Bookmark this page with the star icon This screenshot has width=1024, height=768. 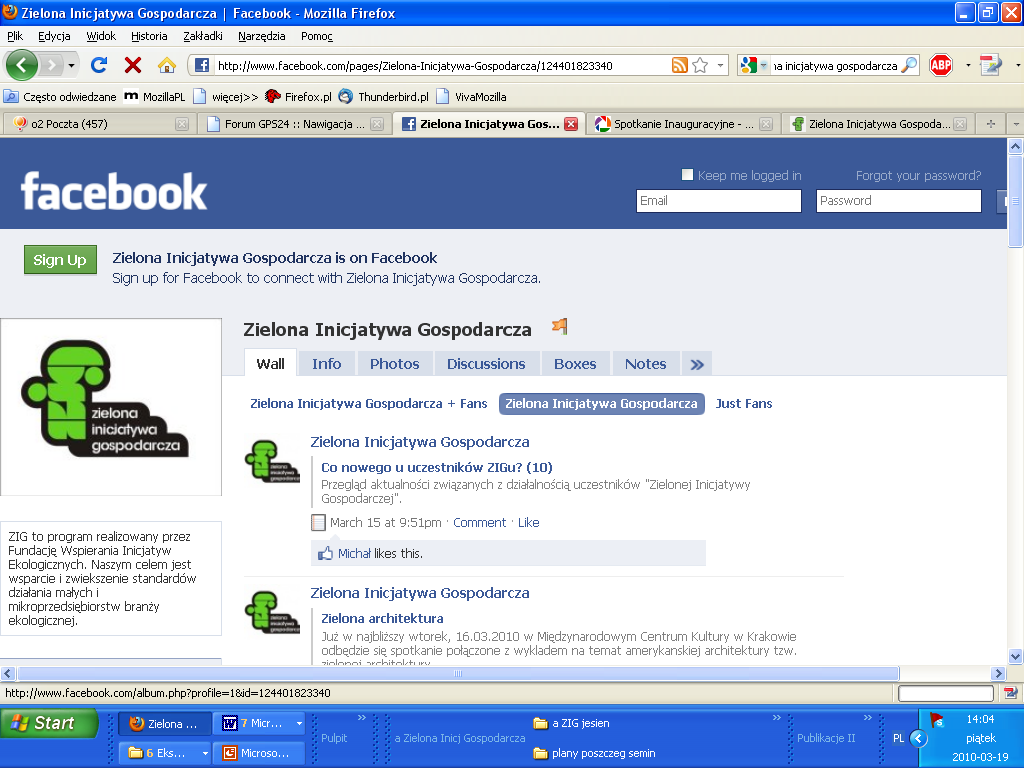700,65
